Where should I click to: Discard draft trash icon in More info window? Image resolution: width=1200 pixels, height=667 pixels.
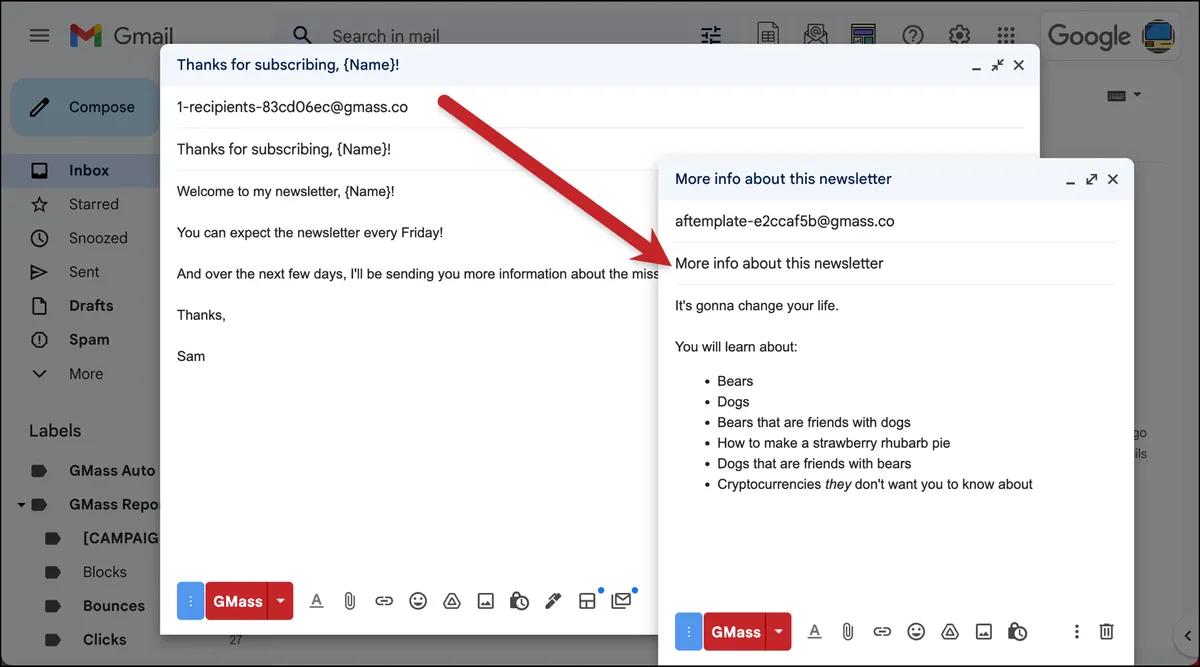1107,632
